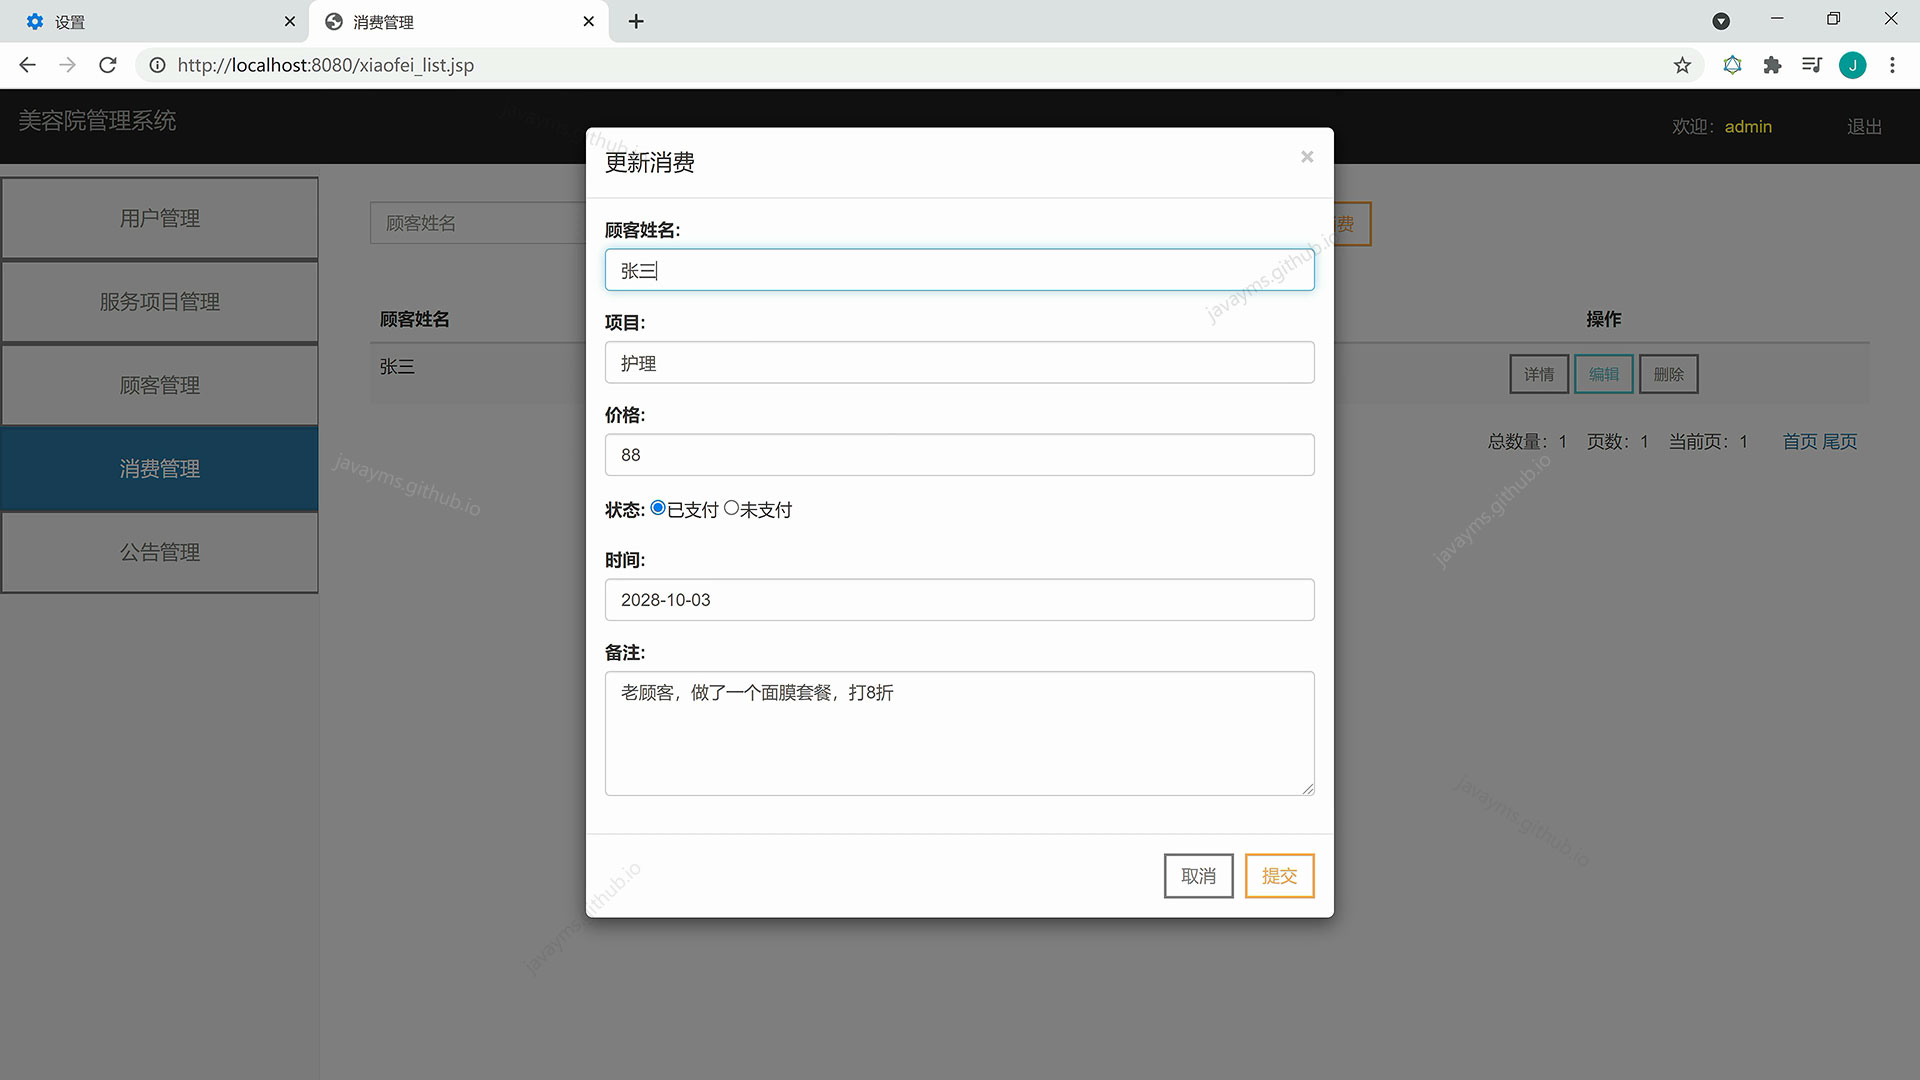
Task: Open new tab with plus icon
Action: point(636,21)
